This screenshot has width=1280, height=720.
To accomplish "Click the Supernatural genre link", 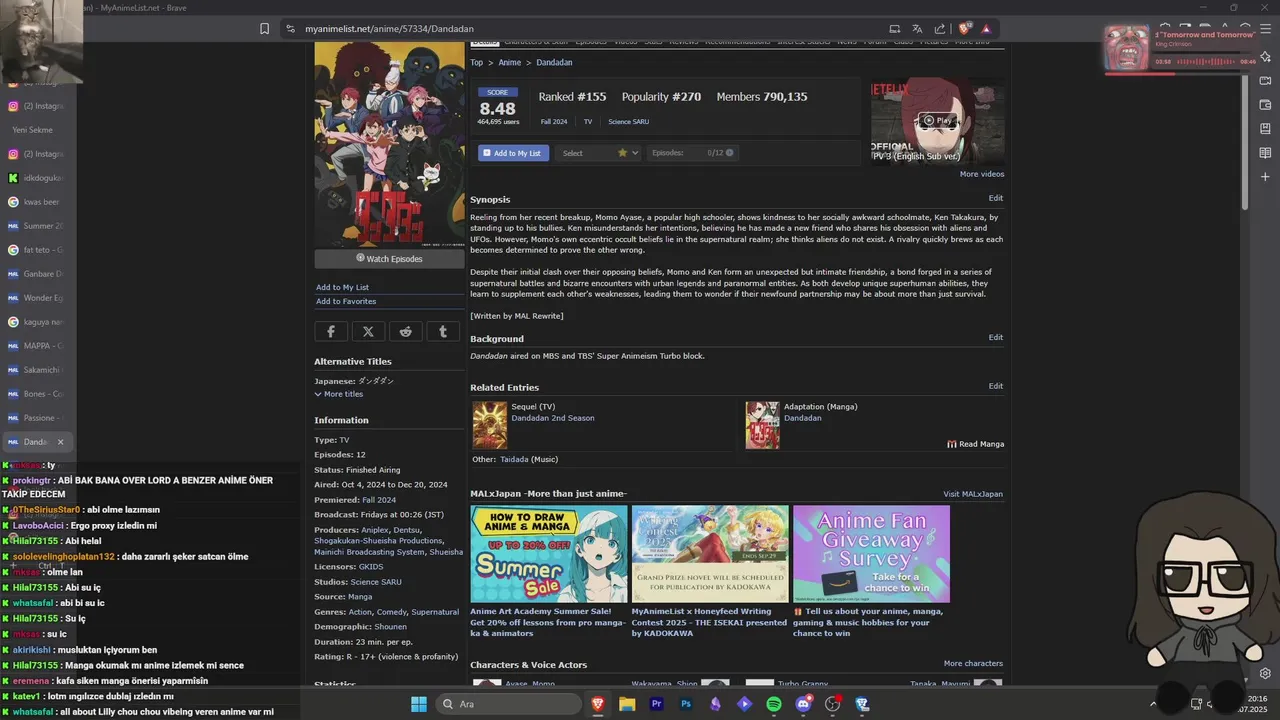I will 435,612.
